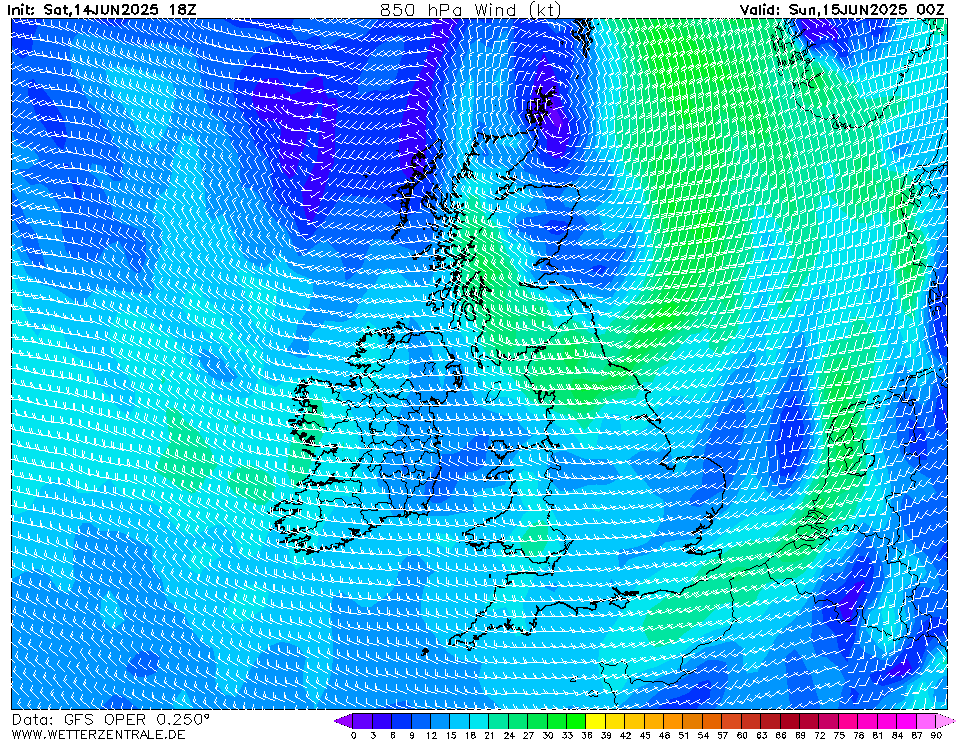
Task: Click the '42' label on the legend
Action: (626, 735)
